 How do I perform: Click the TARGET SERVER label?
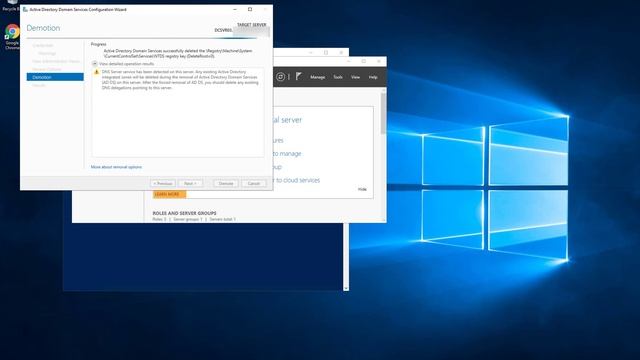tap(251, 25)
